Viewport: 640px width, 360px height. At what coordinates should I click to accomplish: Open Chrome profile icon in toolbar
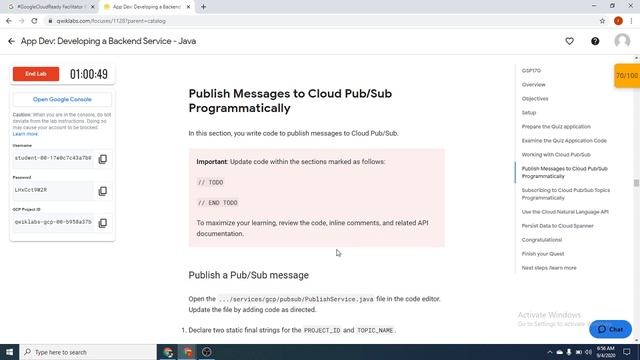coord(618,21)
